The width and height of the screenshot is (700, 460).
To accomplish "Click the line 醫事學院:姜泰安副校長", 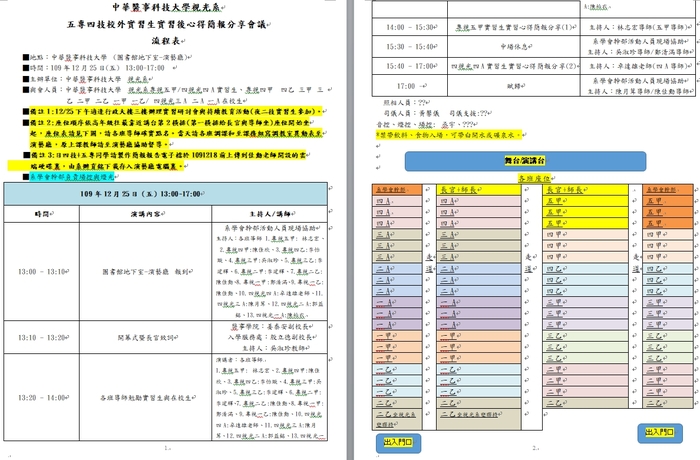I will coord(270,326).
